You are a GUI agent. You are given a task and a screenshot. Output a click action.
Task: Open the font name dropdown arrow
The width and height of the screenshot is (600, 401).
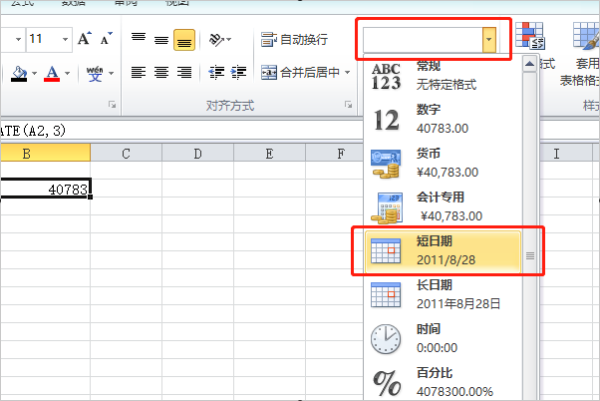coord(18,39)
